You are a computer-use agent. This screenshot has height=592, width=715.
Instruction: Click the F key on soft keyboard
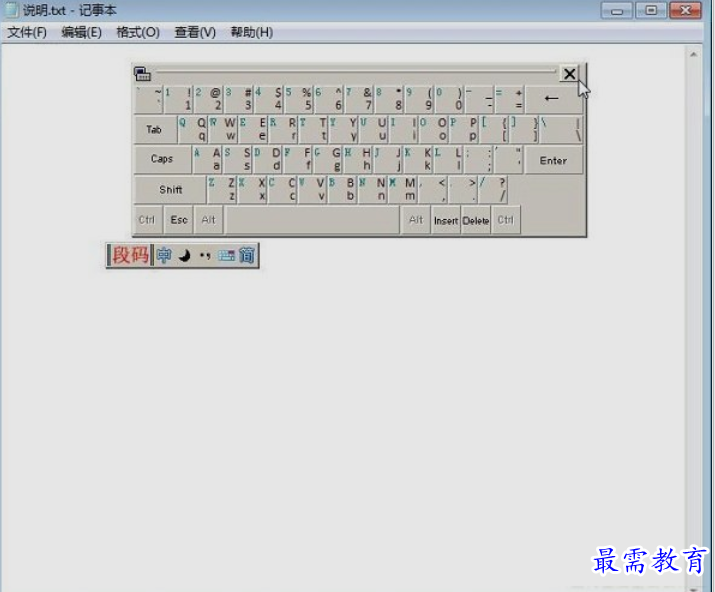coord(298,159)
